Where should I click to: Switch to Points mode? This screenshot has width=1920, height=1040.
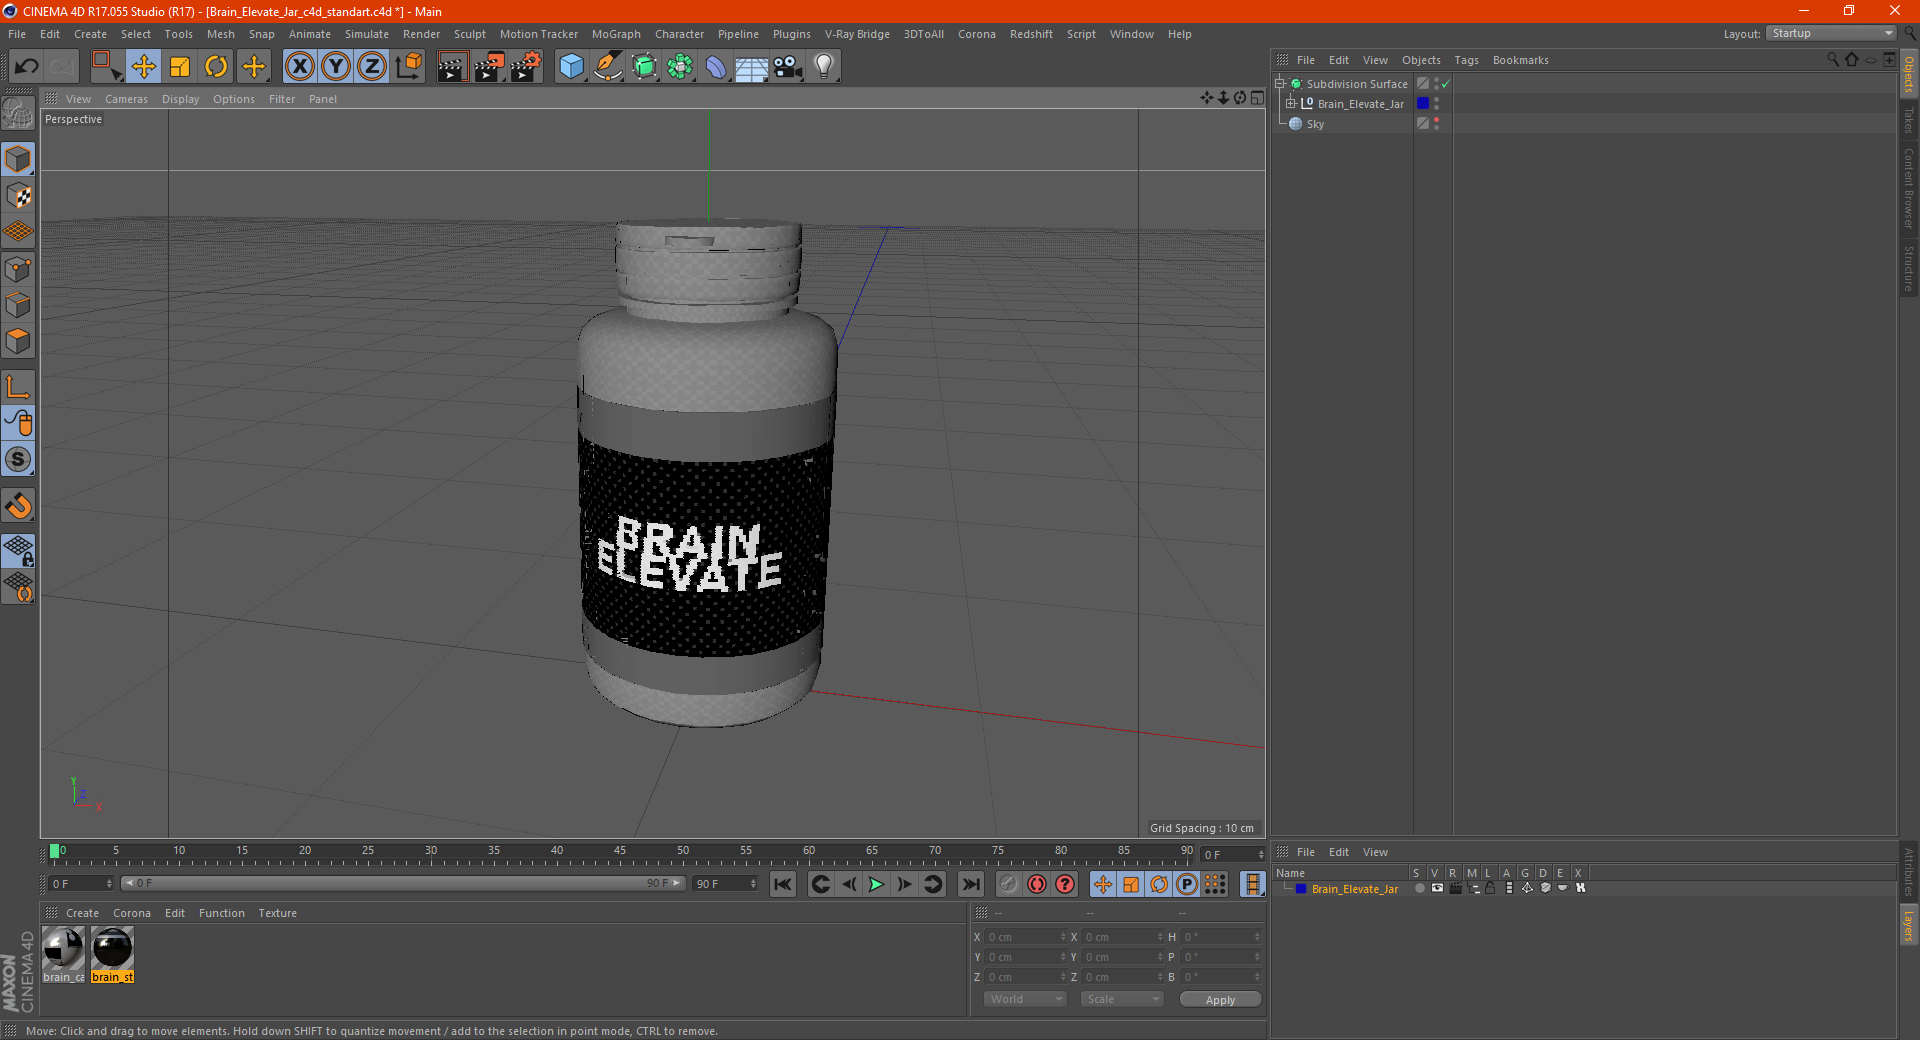point(19,269)
